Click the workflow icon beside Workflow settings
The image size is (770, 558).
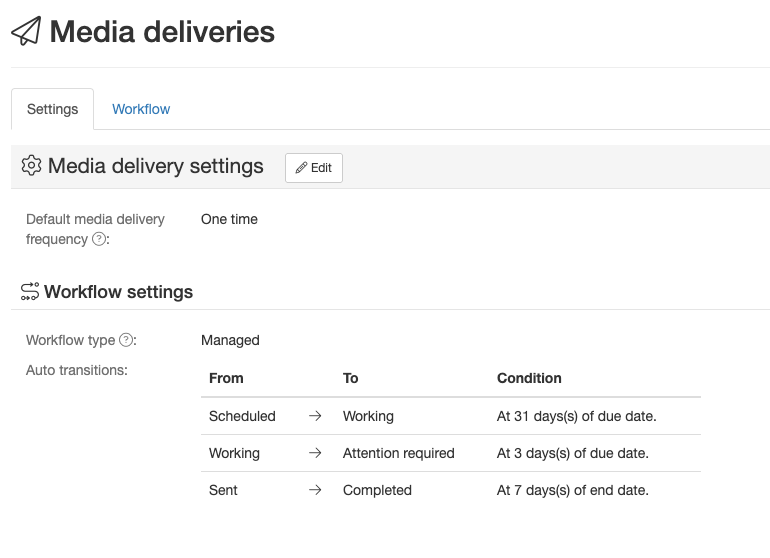click(x=30, y=292)
